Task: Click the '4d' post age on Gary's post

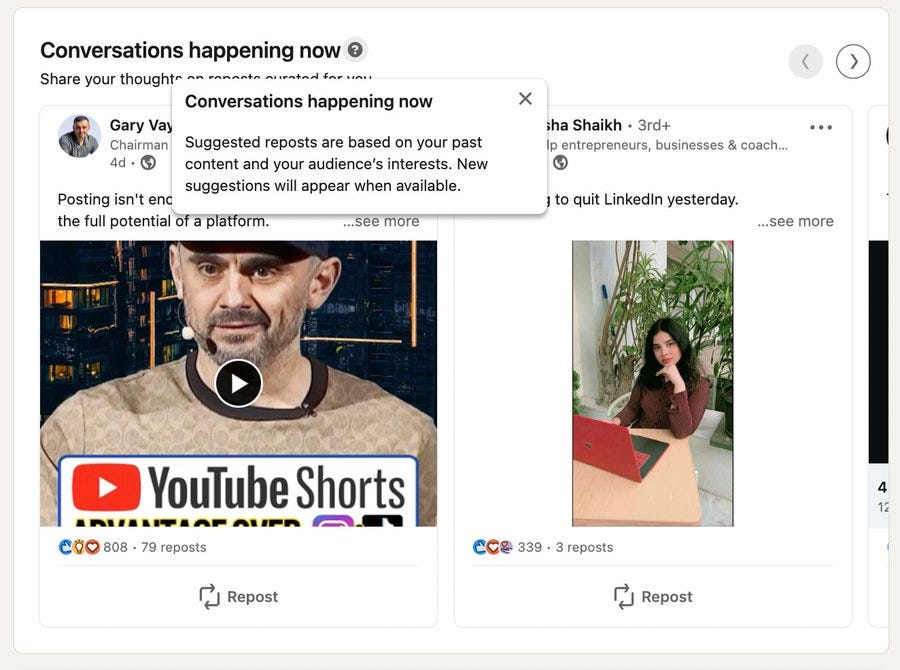Action: 118,163
